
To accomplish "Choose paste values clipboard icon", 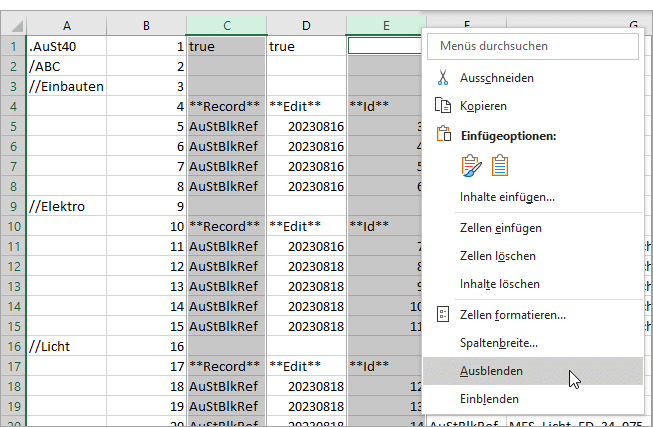I will 500,166.
